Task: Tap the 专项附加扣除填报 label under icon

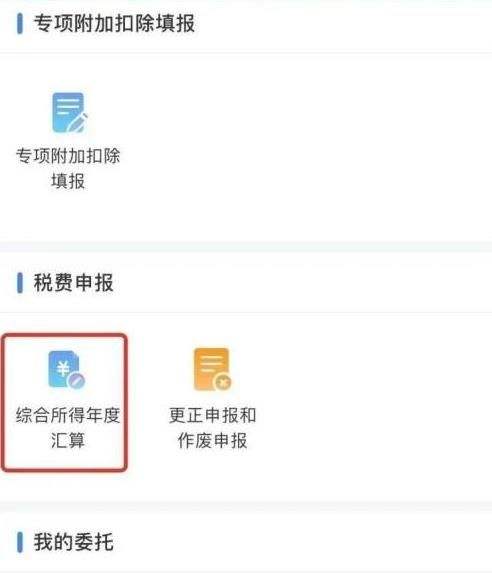Action: (68, 168)
